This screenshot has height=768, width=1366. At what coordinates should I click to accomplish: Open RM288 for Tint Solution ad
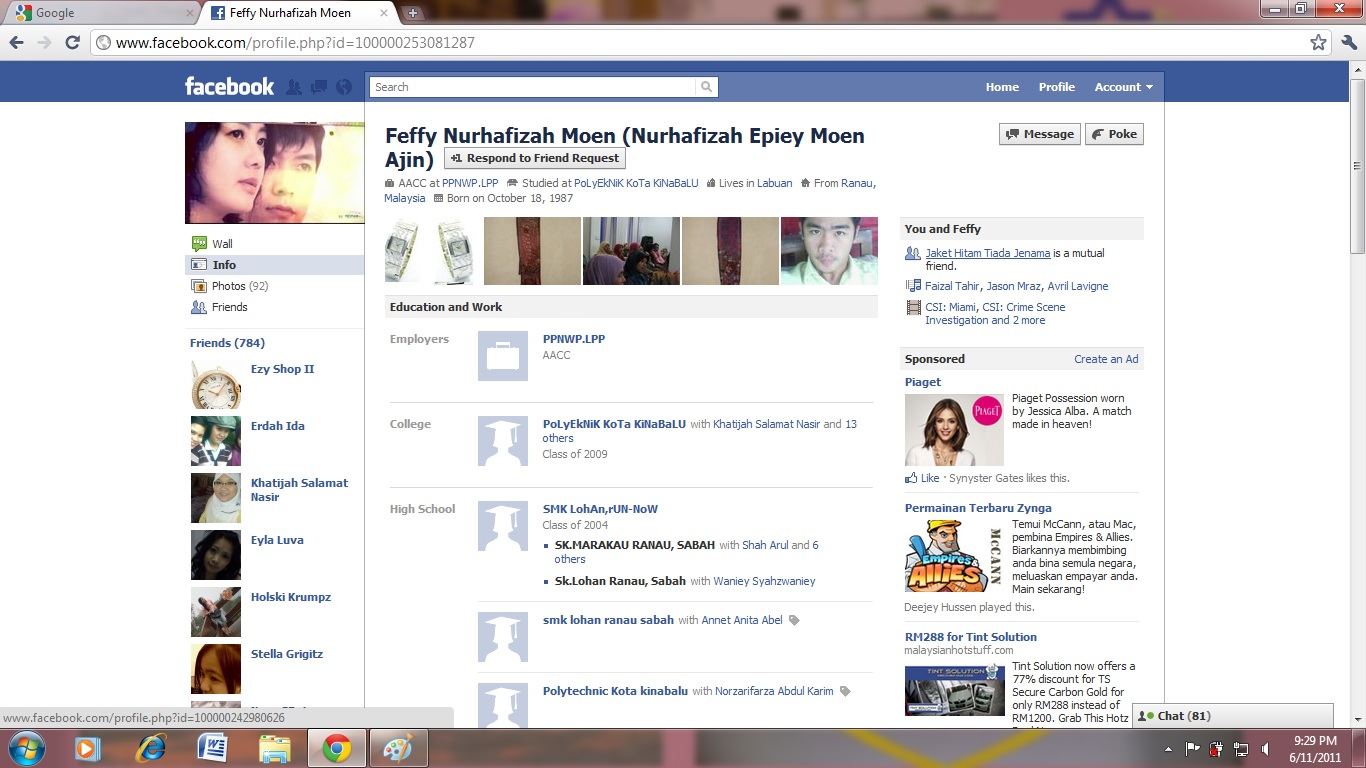[x=971, y=637]
